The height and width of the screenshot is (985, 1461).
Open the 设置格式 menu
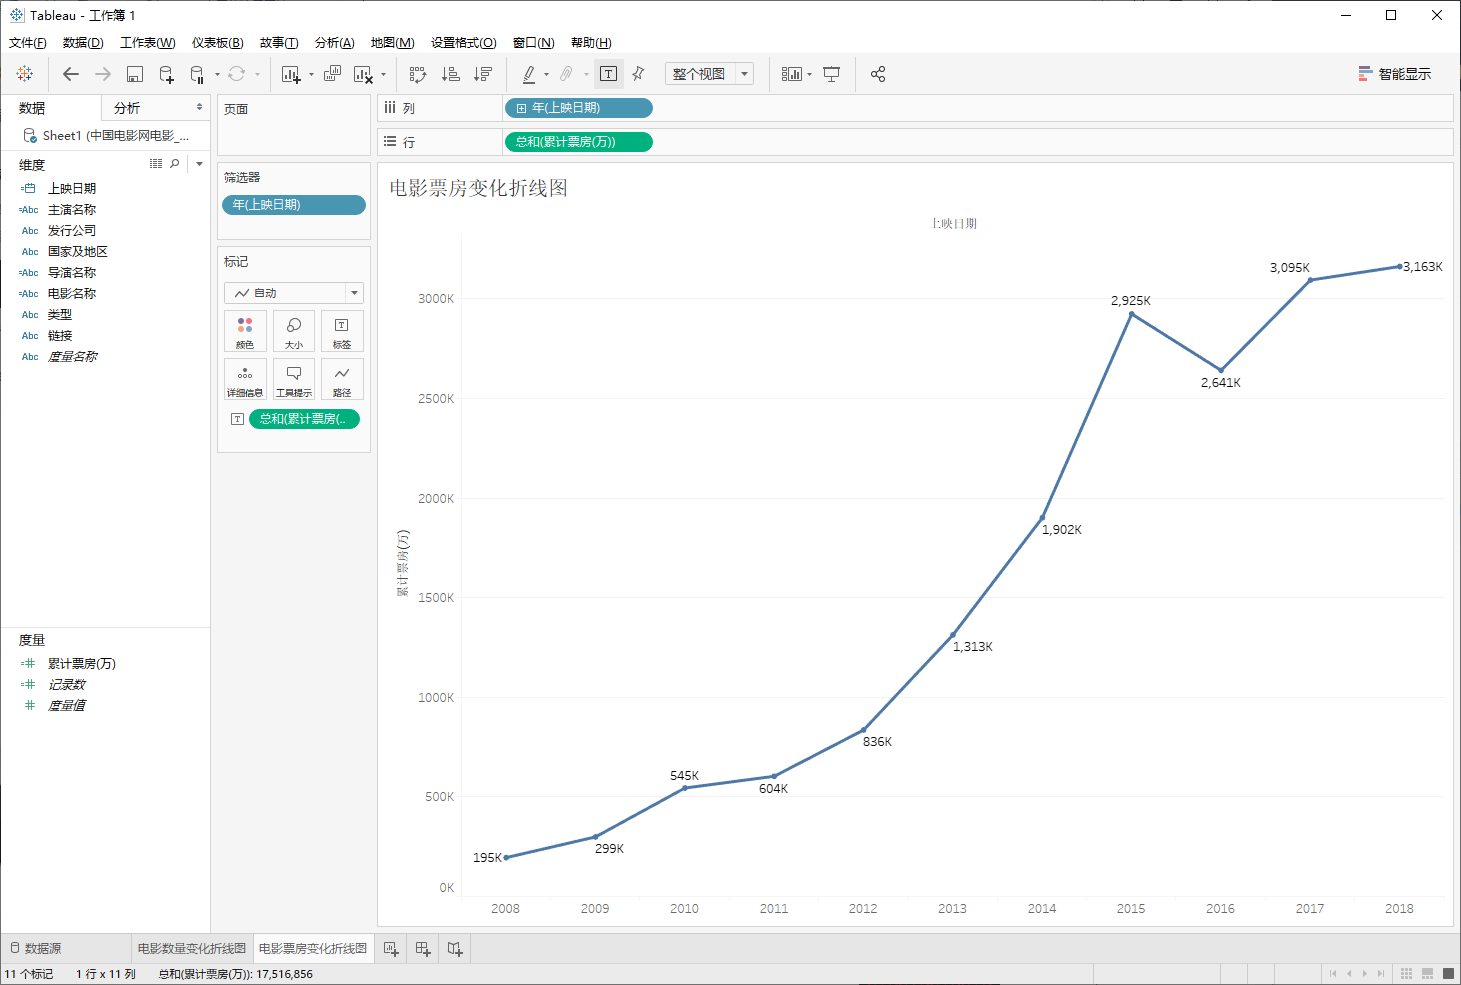pos(464,43)
